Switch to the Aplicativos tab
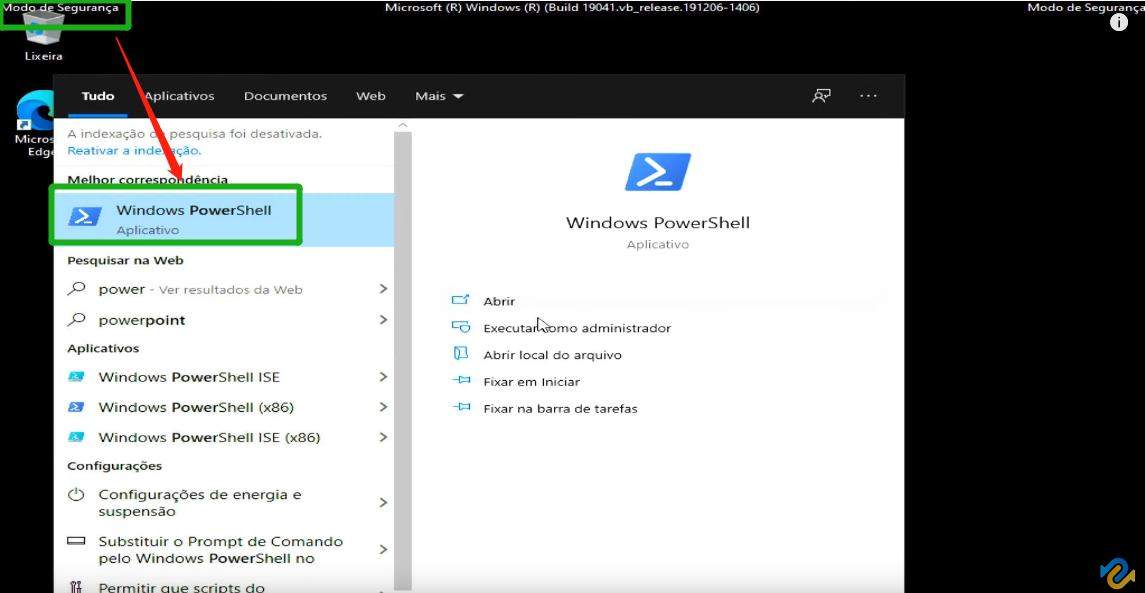 pyautogui.click(x=179, y=96)
